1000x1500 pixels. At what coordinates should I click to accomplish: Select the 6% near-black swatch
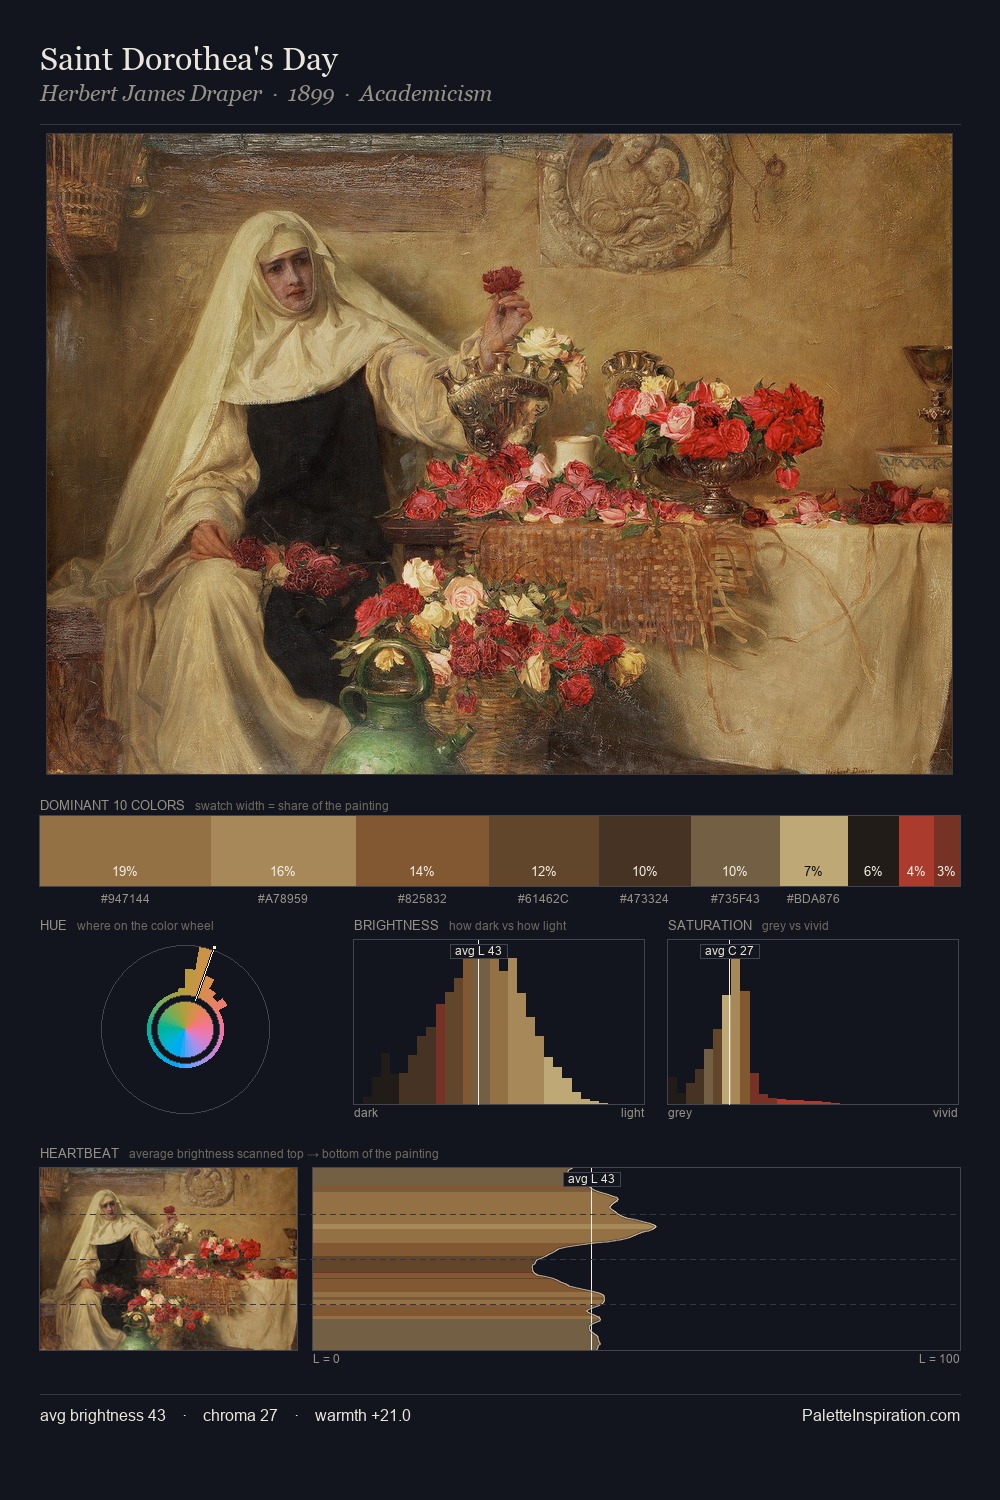873,851
